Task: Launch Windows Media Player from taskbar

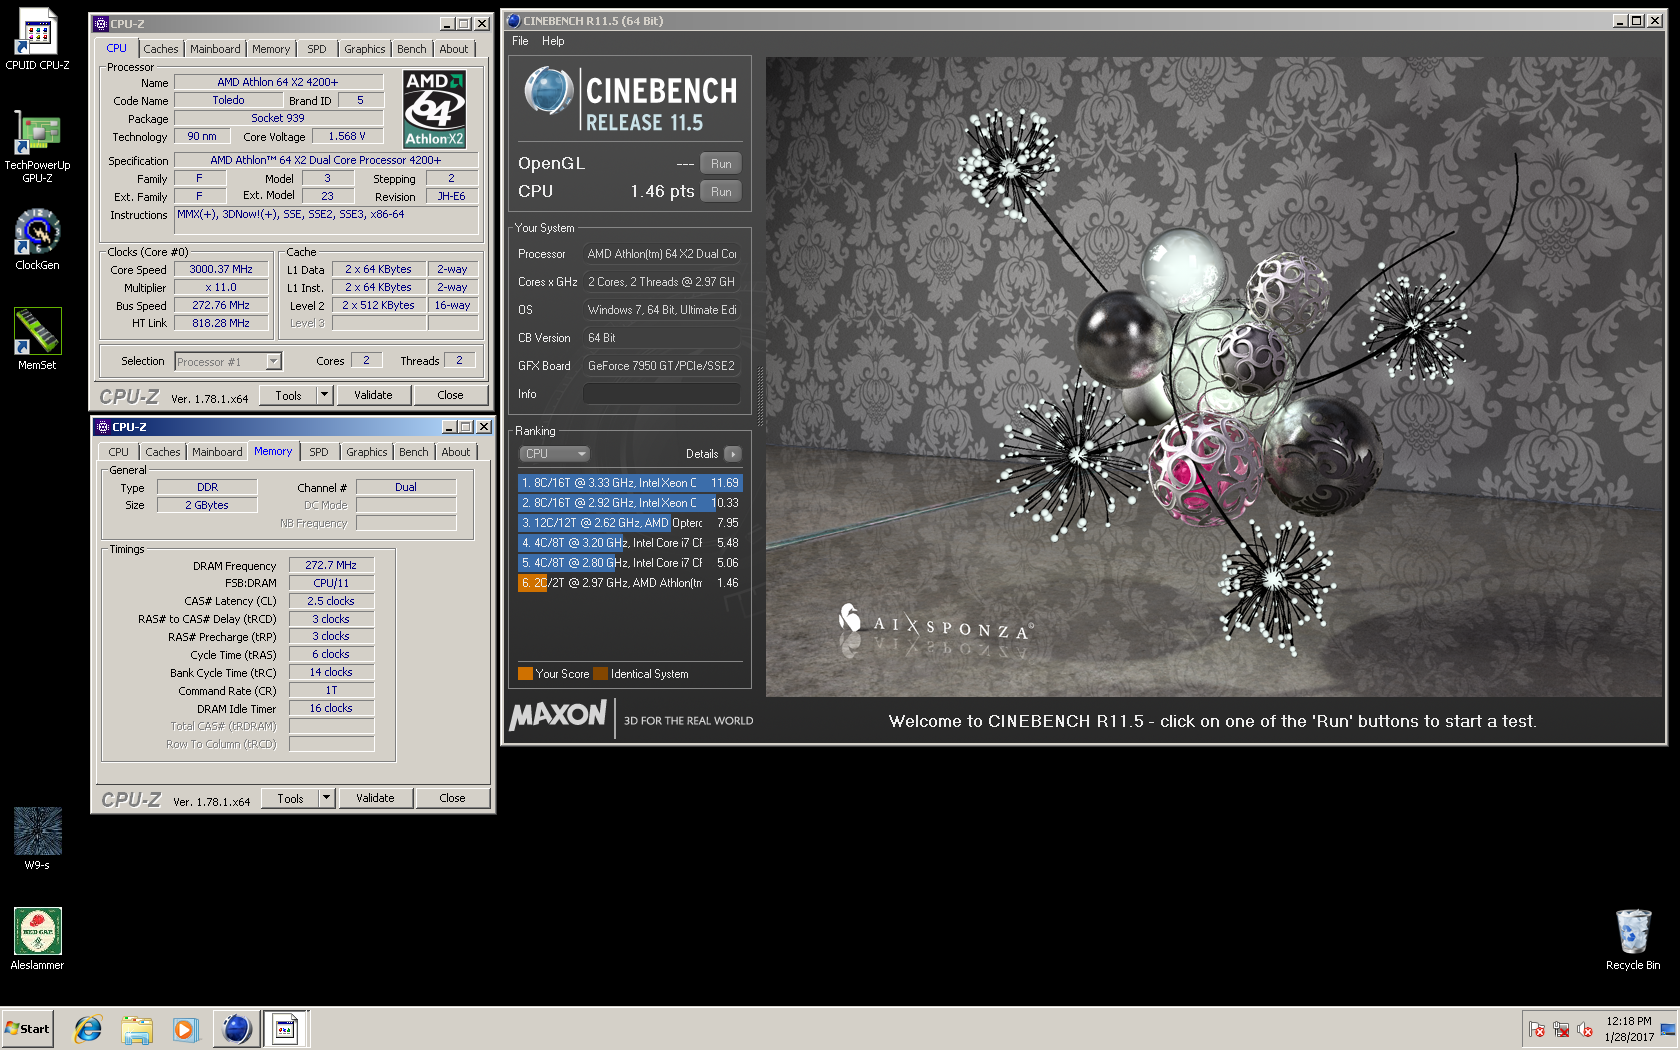Action: coord(186,1029)
